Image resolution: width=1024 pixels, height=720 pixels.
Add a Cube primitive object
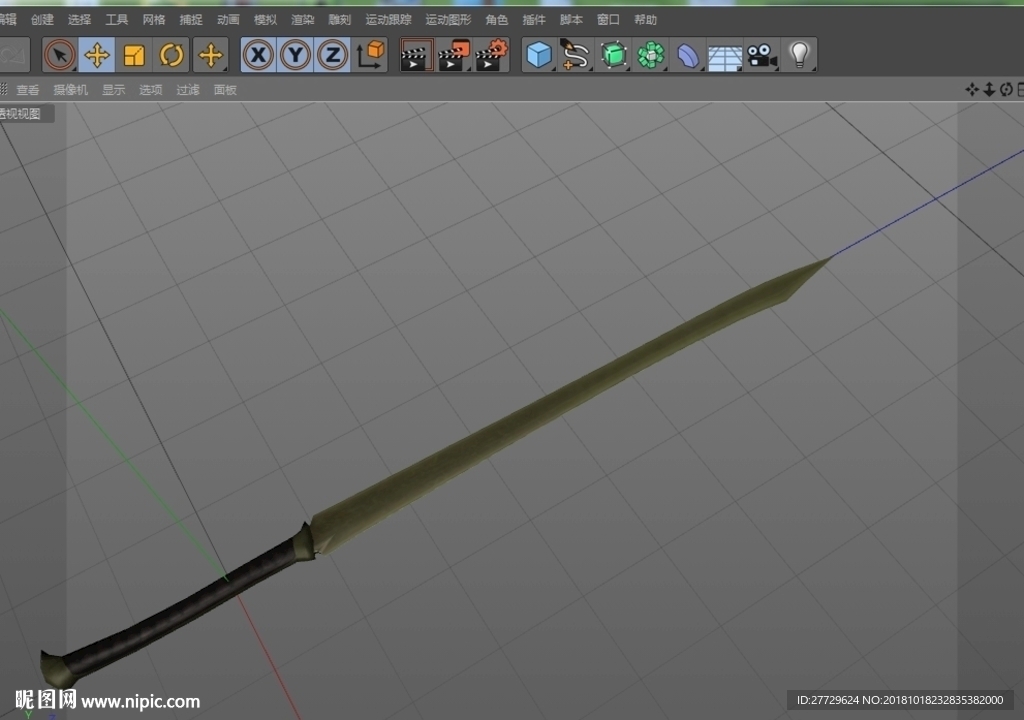click(x=539, y=55)
